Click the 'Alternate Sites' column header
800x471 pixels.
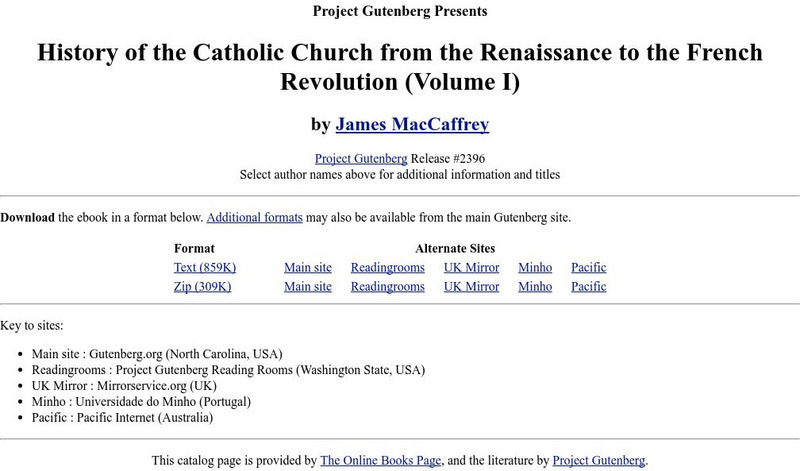[455, 249]
